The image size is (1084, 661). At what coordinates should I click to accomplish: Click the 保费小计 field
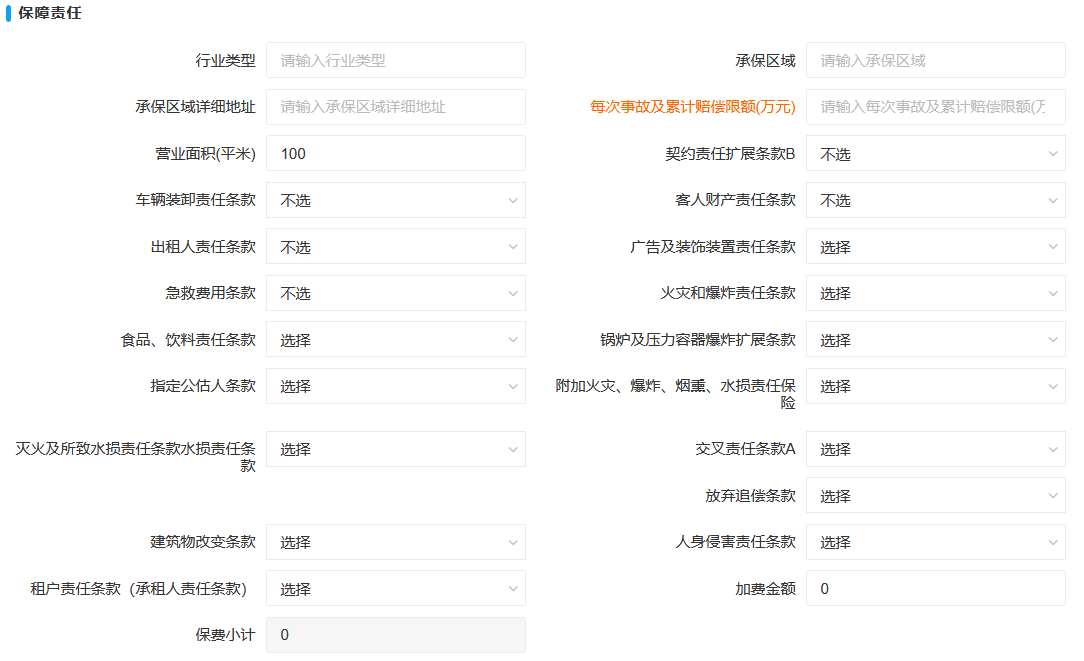click(x=395, y=635)
